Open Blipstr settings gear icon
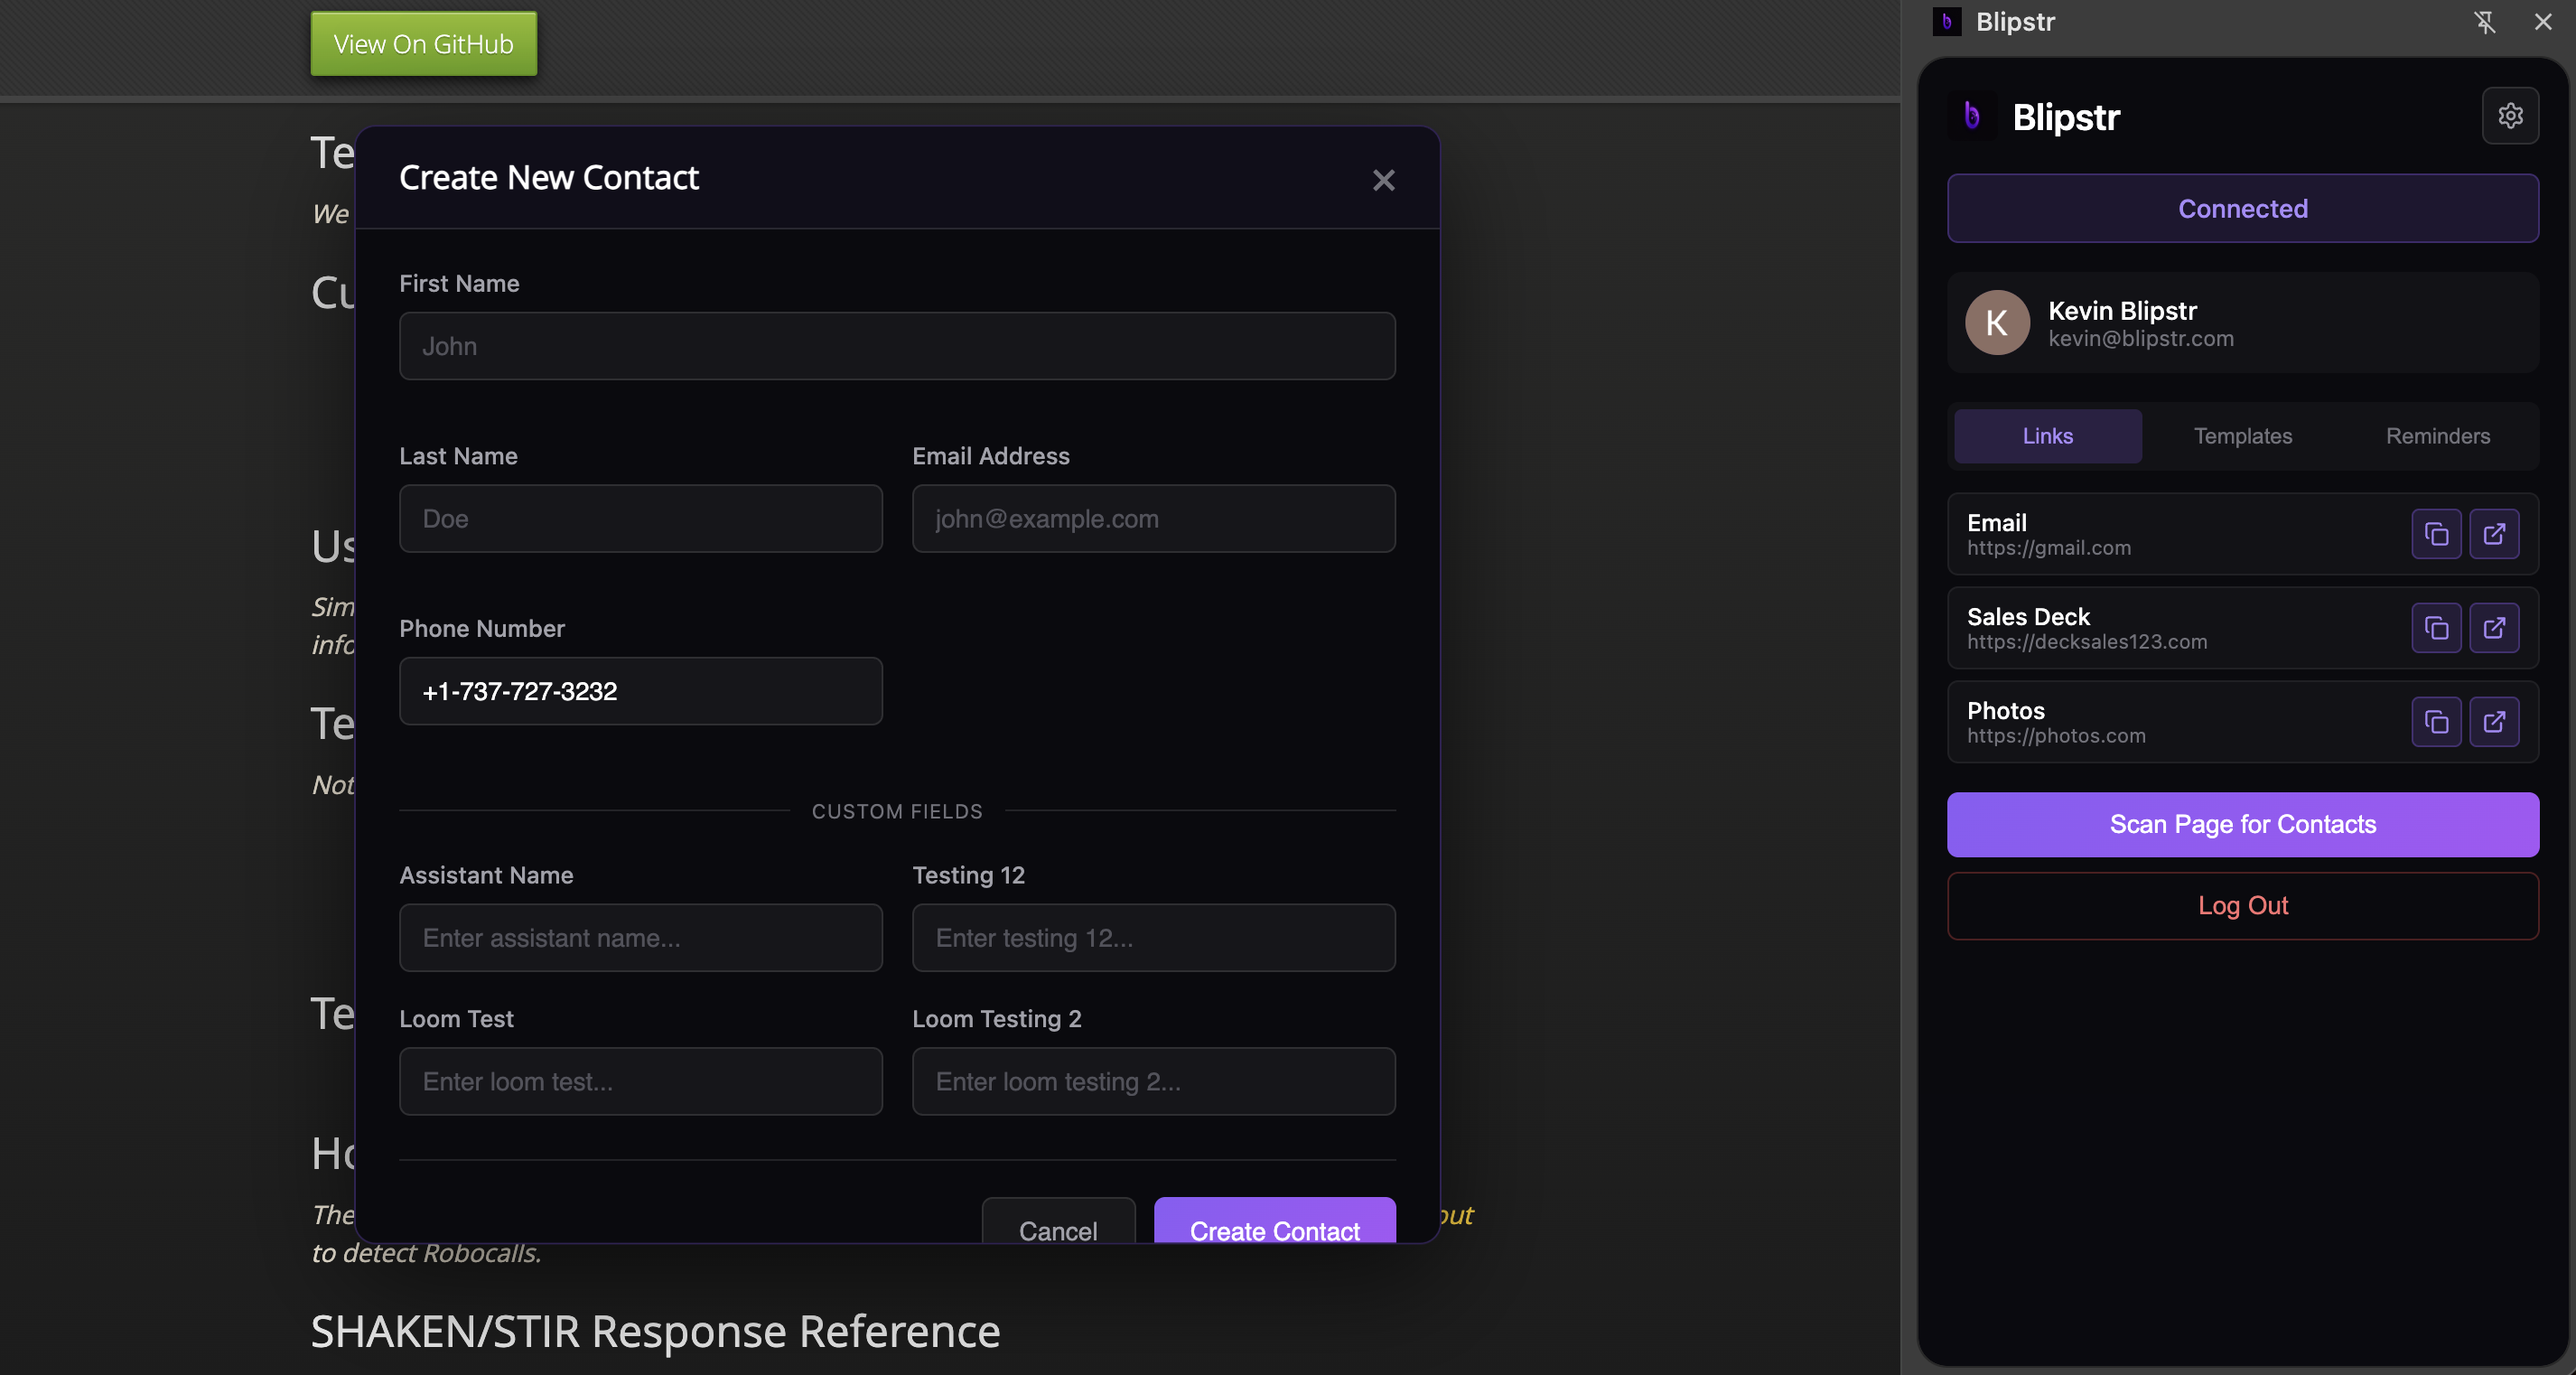The image size is (2576, 1375). pyautogui.click(x=2509, y=116)
